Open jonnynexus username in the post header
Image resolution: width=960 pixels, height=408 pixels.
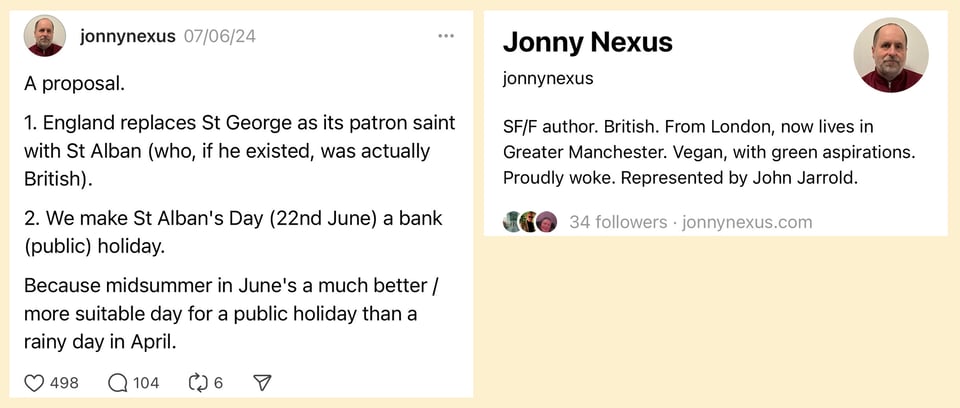click(x=128, y=36)
